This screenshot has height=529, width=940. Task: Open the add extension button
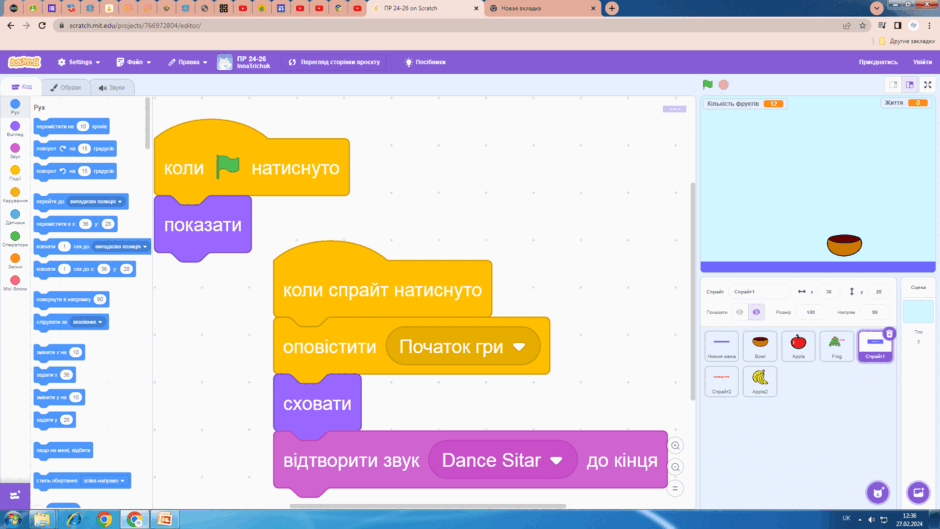tap(15, 495)
